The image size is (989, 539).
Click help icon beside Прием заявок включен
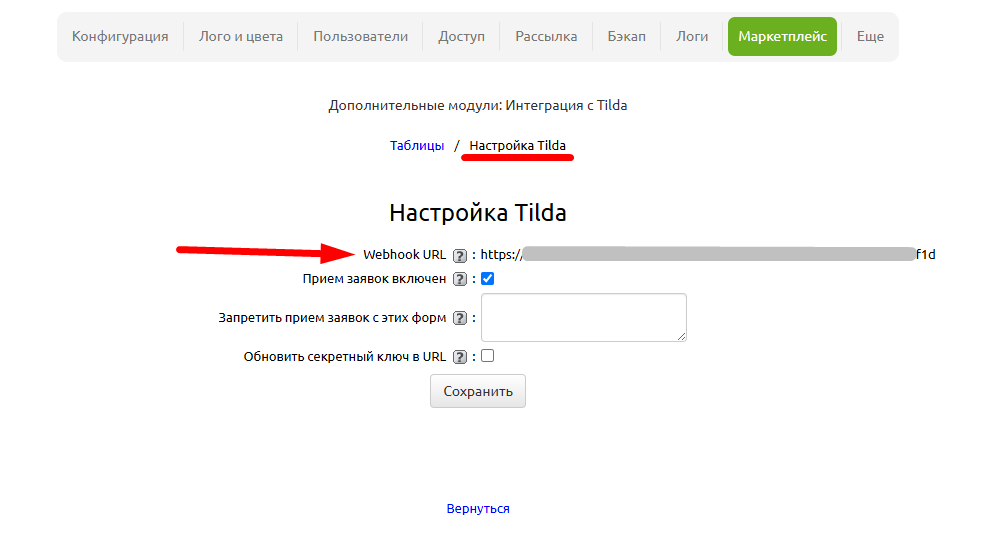click(460, 279)
